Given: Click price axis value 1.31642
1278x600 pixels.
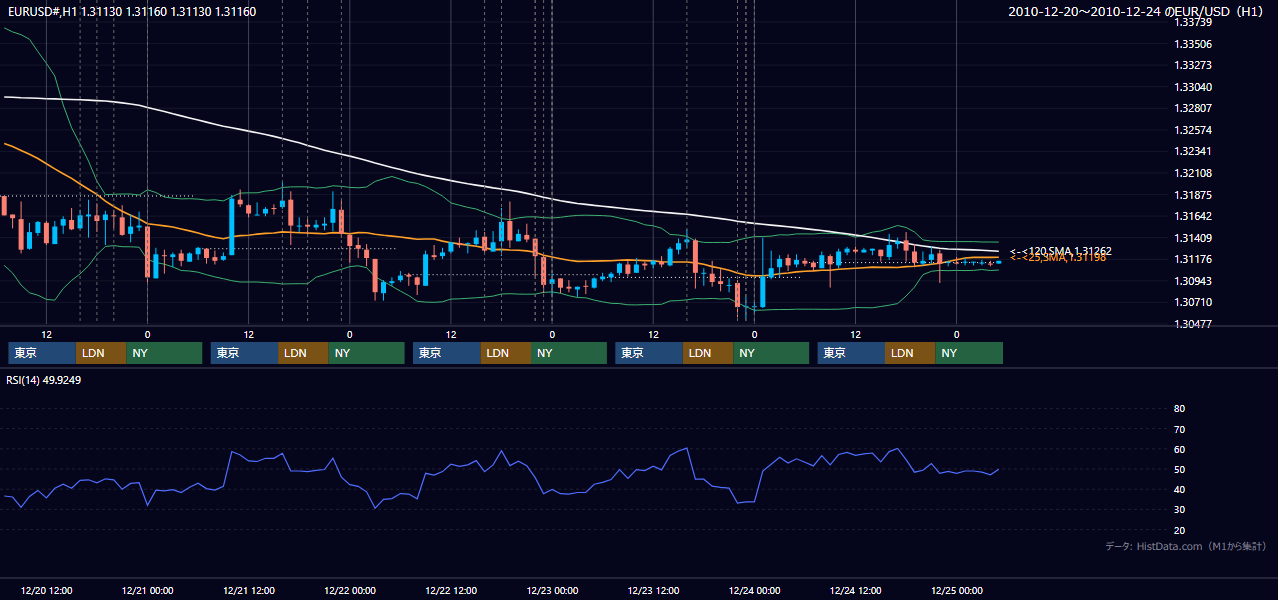Looking at the screenshot, I should point(1193,216).
